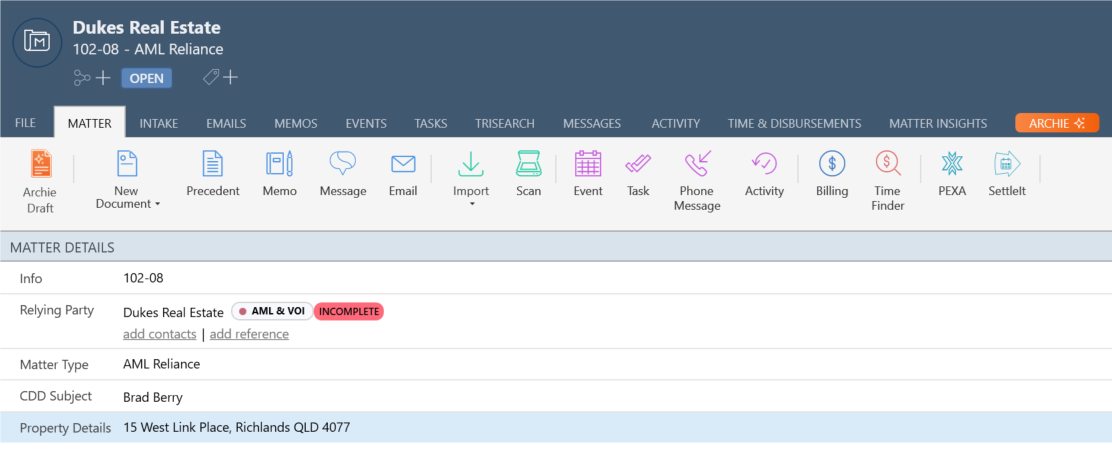The height and width of the screenshot is (456, 1112).
Task: Launch Time Finder
Action: (x=887, y=182)
